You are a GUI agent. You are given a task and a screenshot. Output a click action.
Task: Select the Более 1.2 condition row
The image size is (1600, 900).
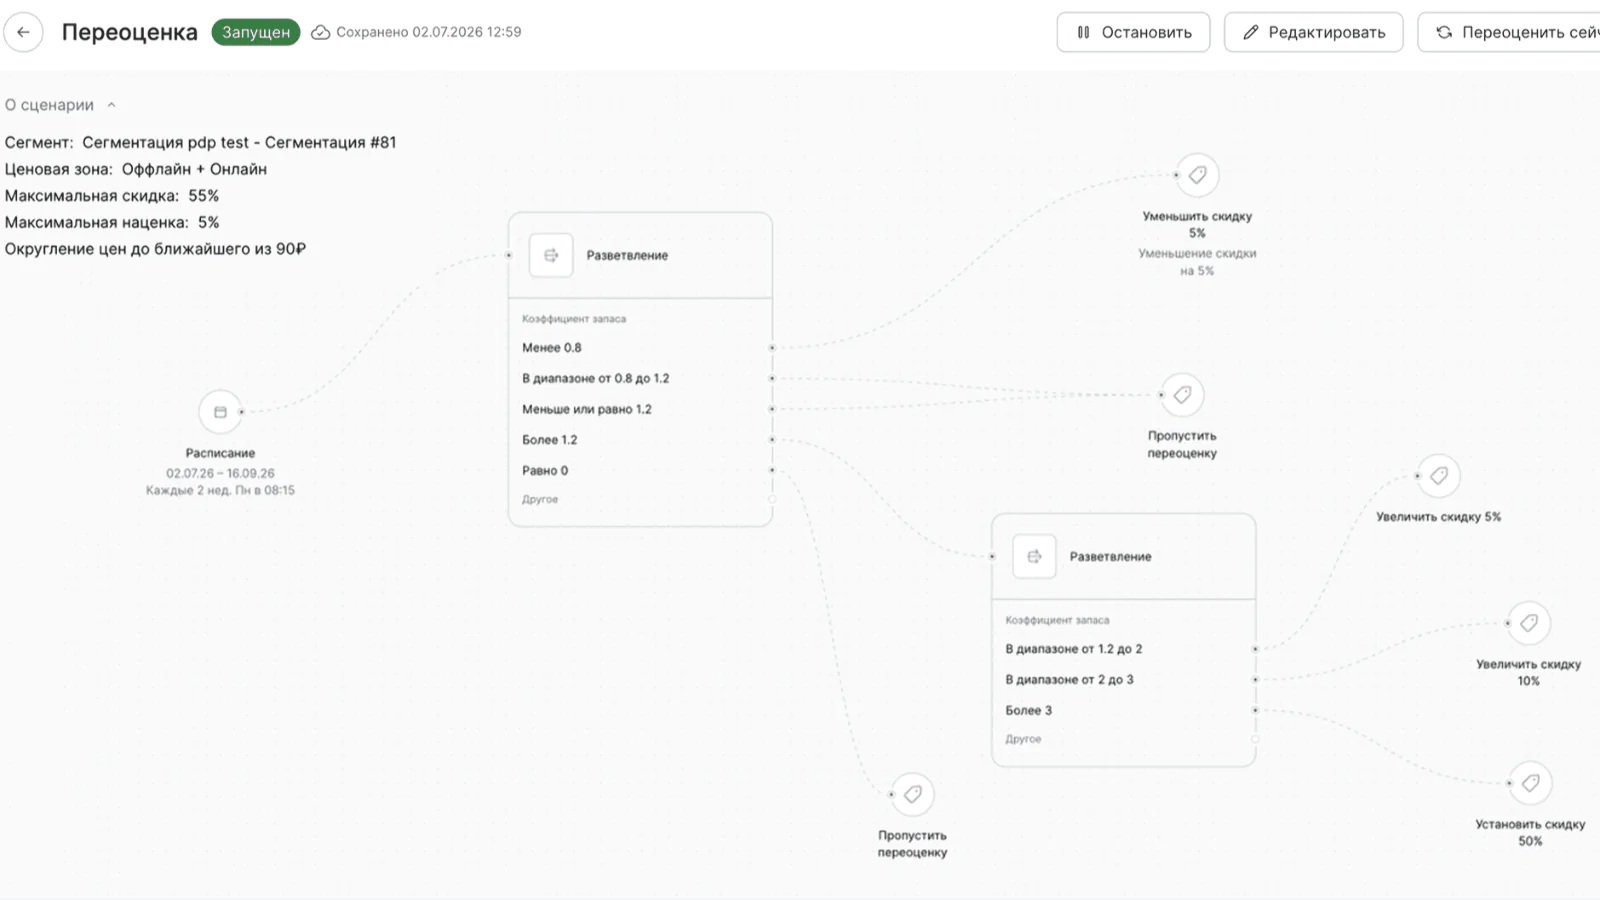[640, 440]
